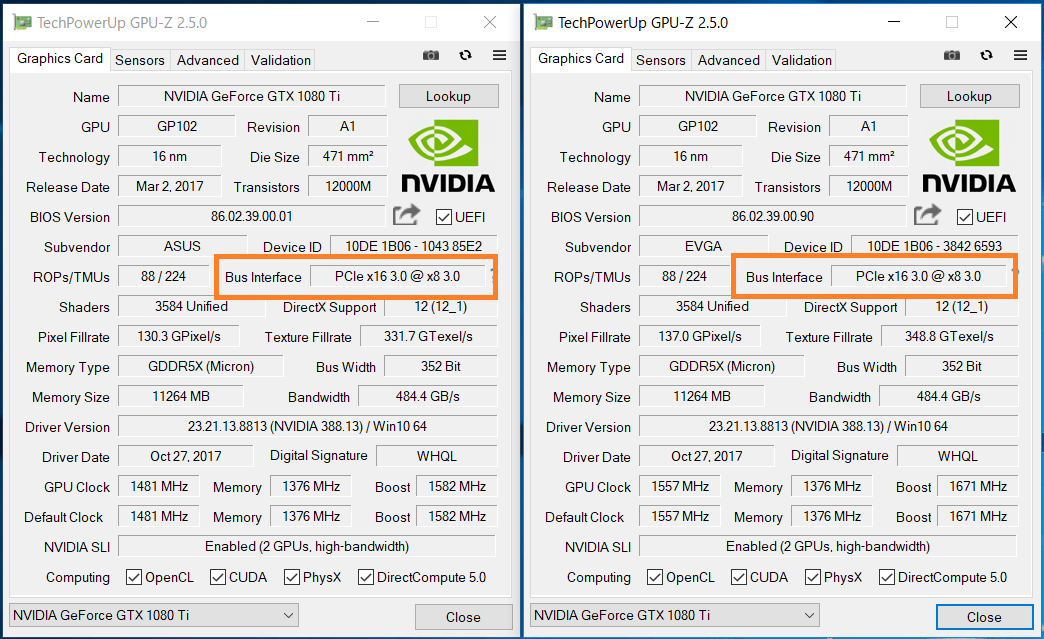Toggle OpenCL checkbox in left window
1044x639 pixels.
134,577
